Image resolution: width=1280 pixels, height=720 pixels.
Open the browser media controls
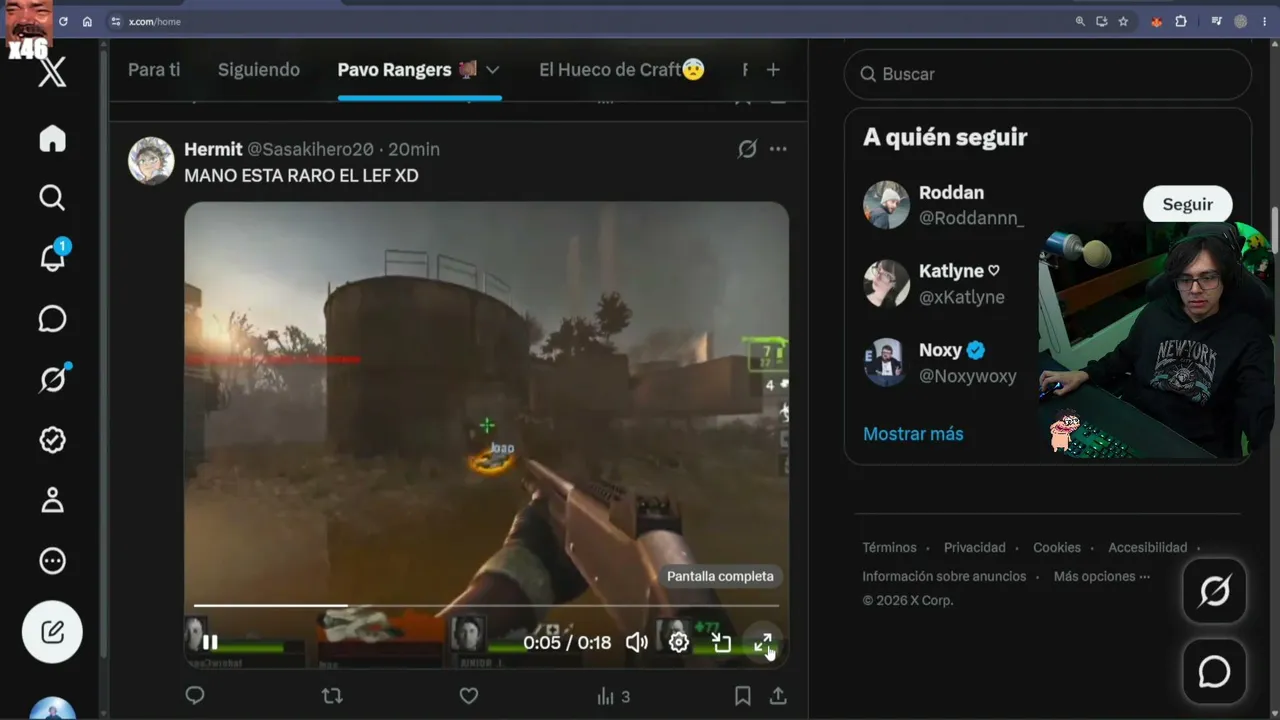pos(1217,21)
